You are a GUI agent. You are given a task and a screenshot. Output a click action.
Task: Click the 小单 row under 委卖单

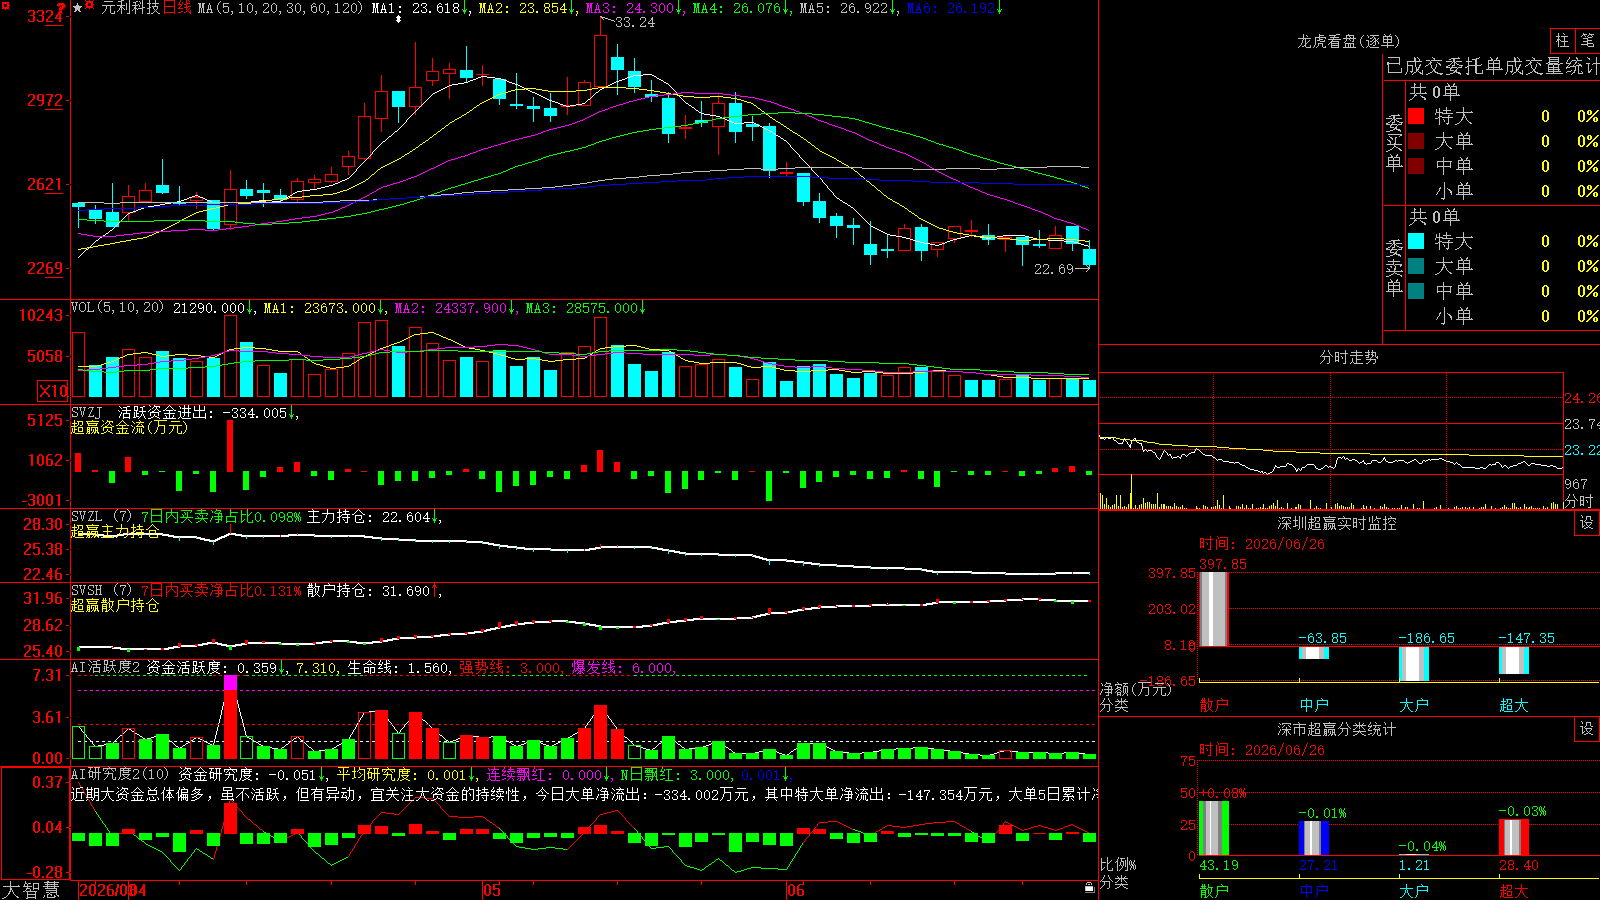click(1503, 316)
